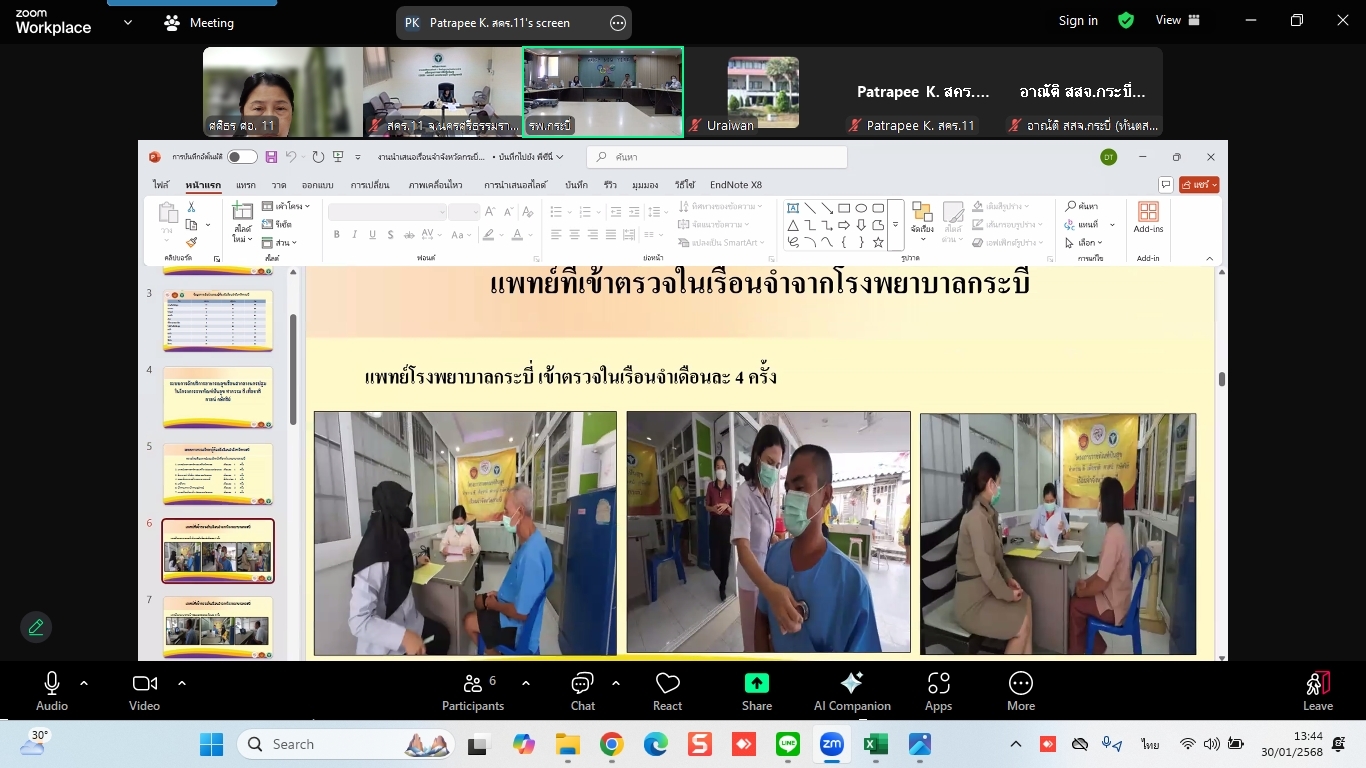Toggle the AutoSave switch
The image size is (1366, 768).
pos(241,157)
